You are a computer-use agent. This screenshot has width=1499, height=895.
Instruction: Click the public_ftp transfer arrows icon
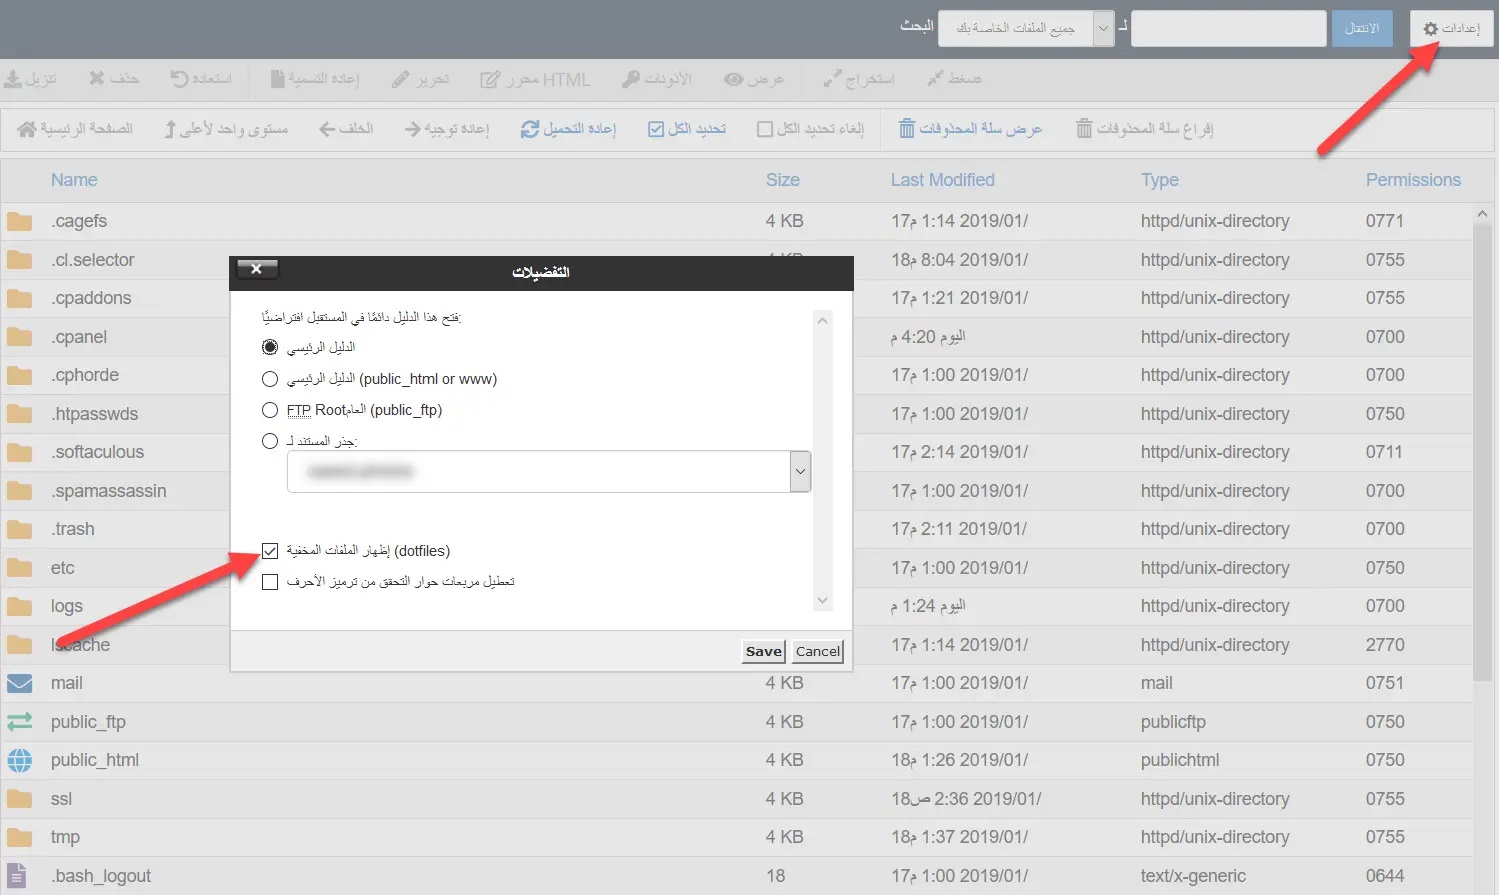click(x=20, y=722)
